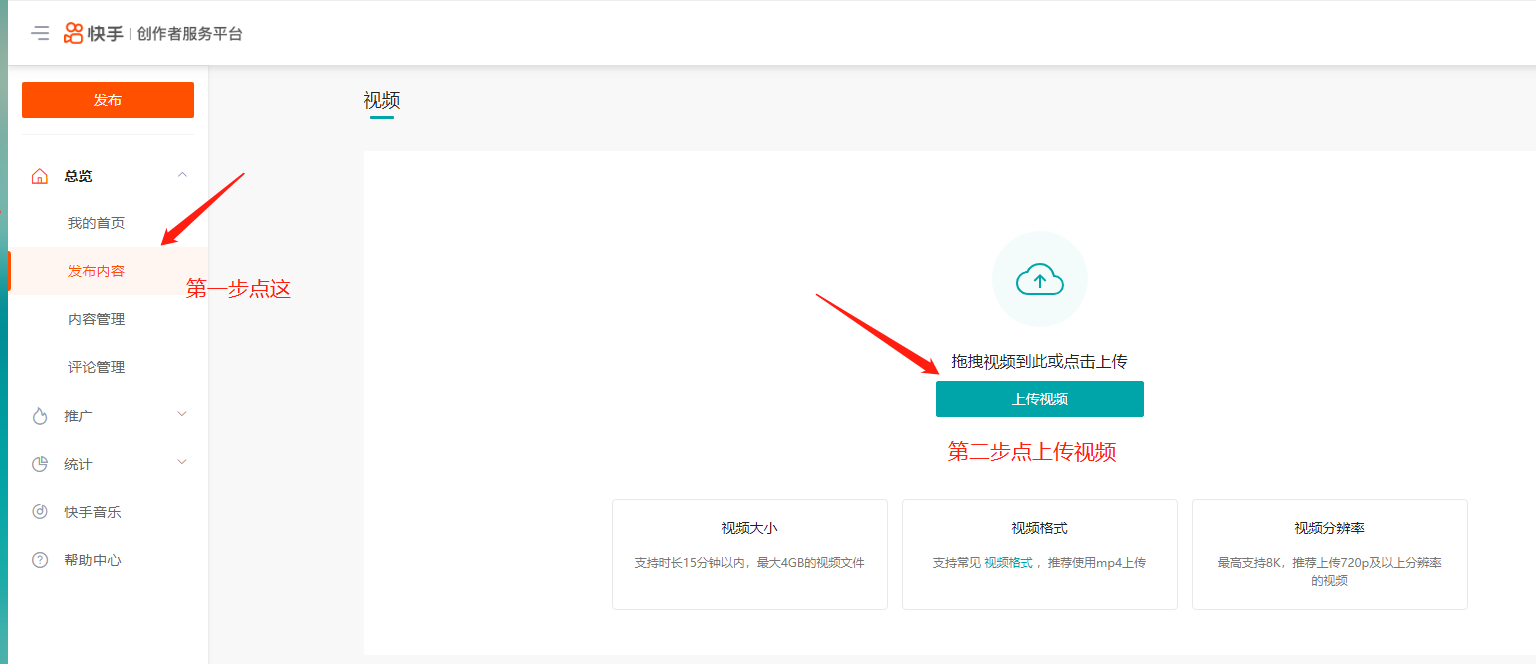The height and width of the screenshot is (664, 1536).
Task: Click the 推广 promotion icon
Action: pos(39,414)
